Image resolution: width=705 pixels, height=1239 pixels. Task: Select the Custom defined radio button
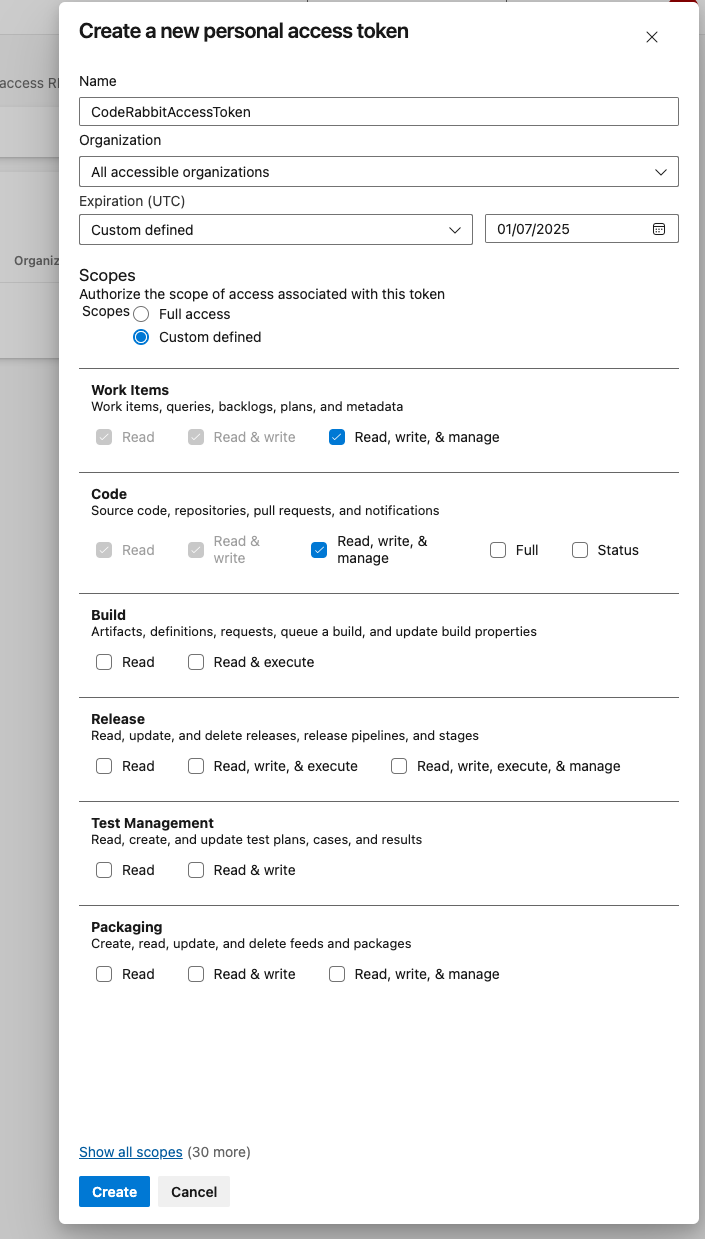tap(141, 337)
